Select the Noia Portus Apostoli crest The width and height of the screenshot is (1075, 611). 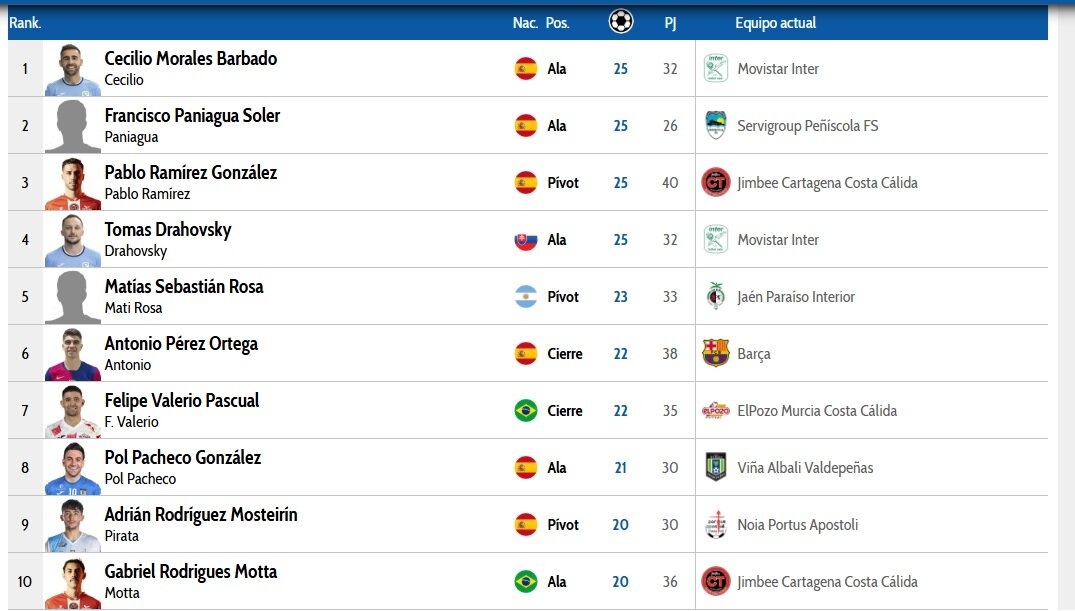pos(716,525)
